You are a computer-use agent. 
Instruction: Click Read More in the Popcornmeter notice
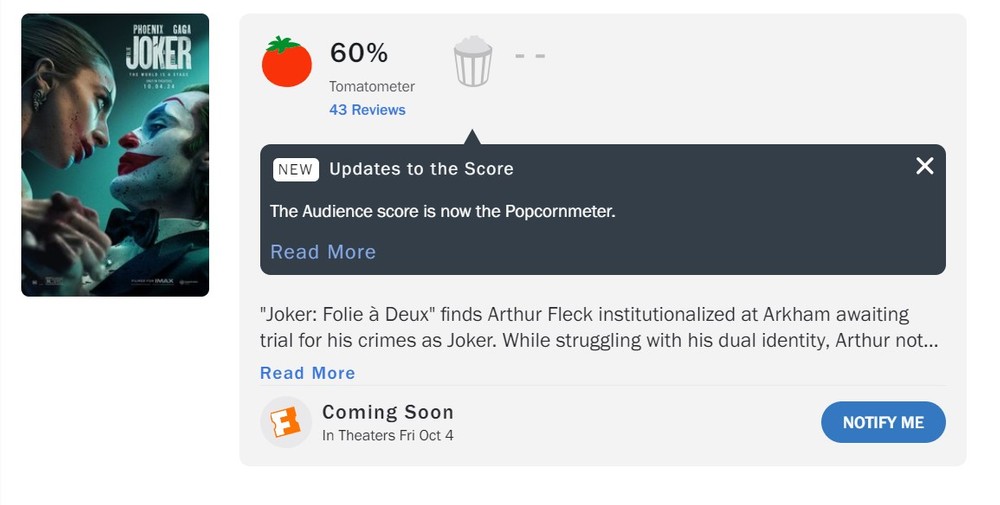[323, 252]
